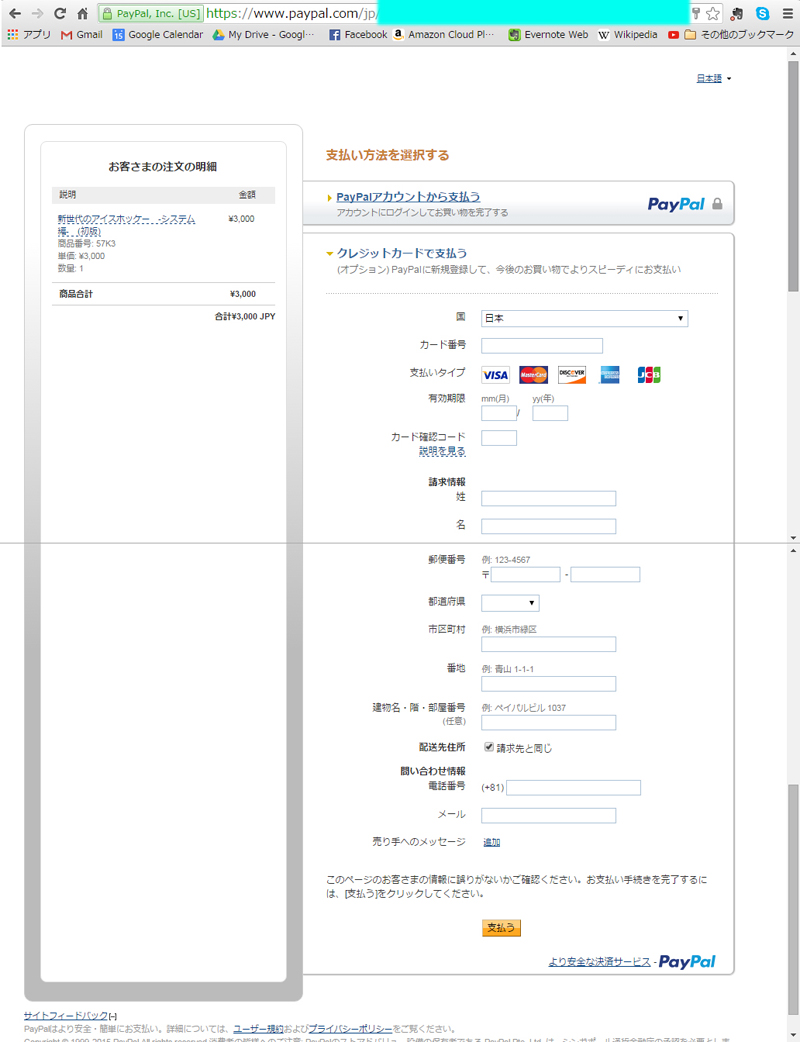Choose the American Express card icon
Image resolution: width=800 pixels, height=1042 pixels.
click(610, 375)
